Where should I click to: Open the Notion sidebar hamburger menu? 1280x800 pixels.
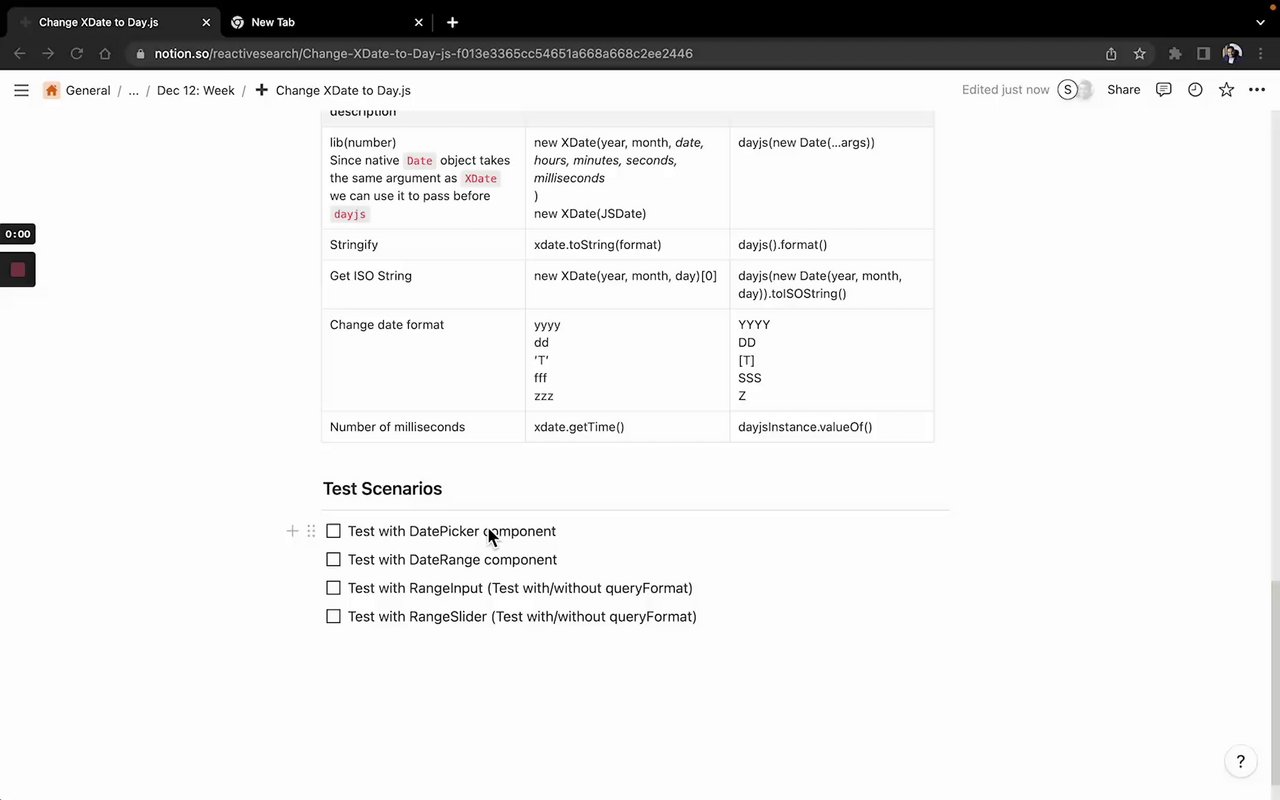pos(21,90)
